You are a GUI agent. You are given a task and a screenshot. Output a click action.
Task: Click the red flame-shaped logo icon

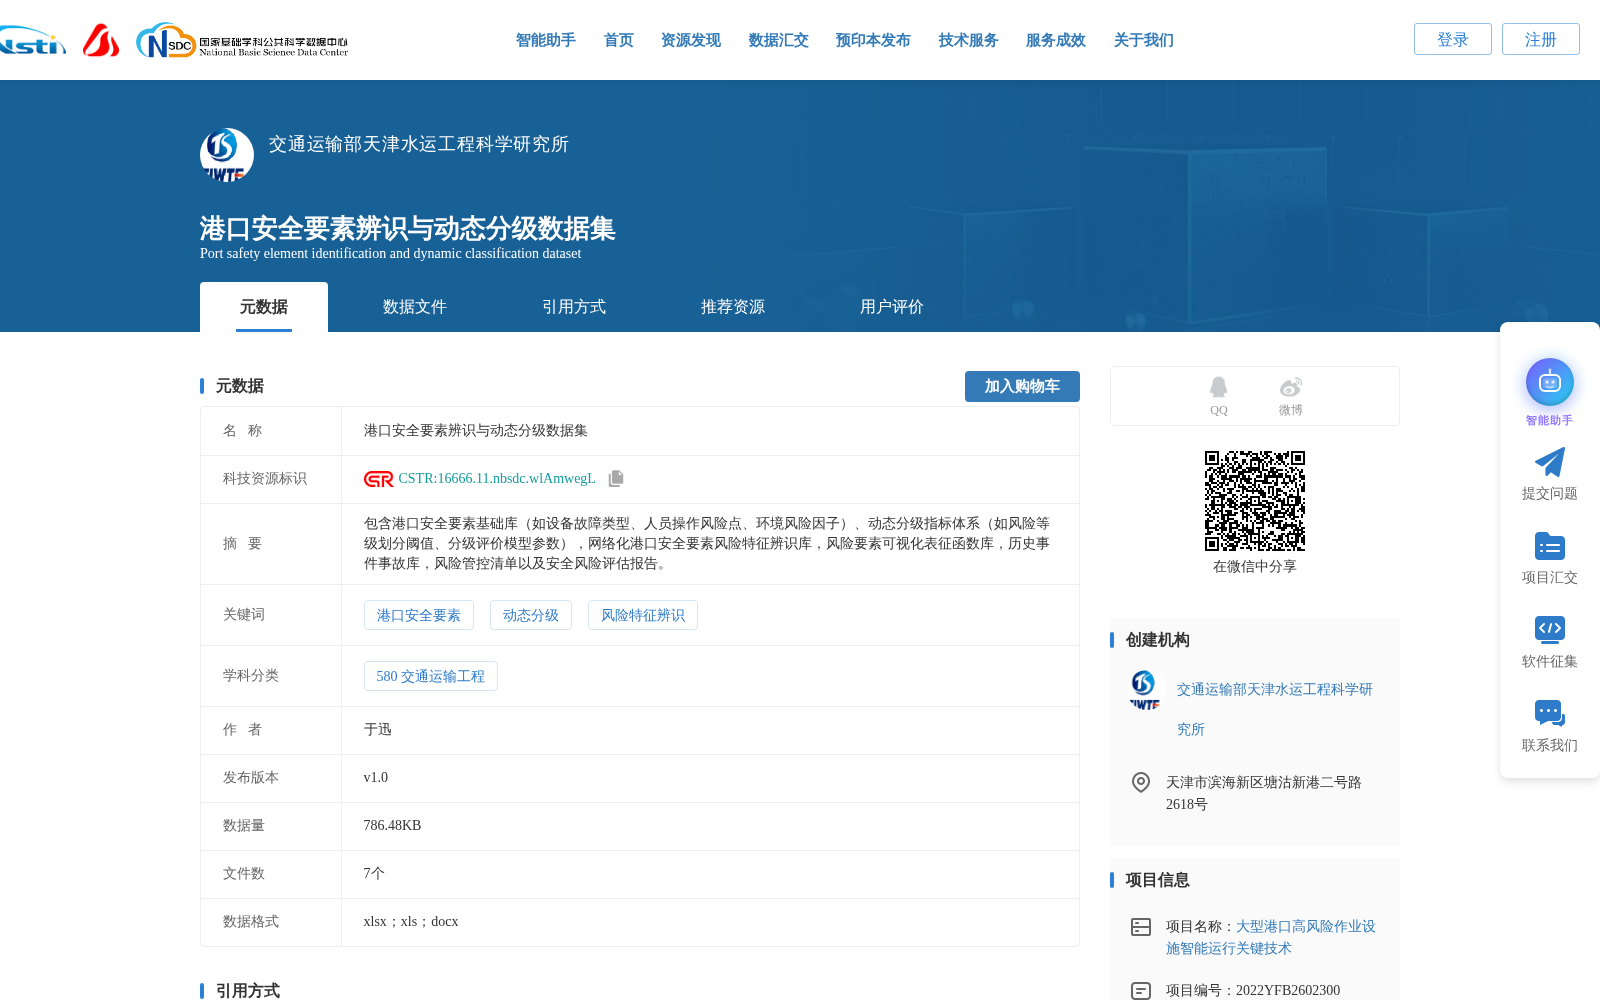(100, 40)
